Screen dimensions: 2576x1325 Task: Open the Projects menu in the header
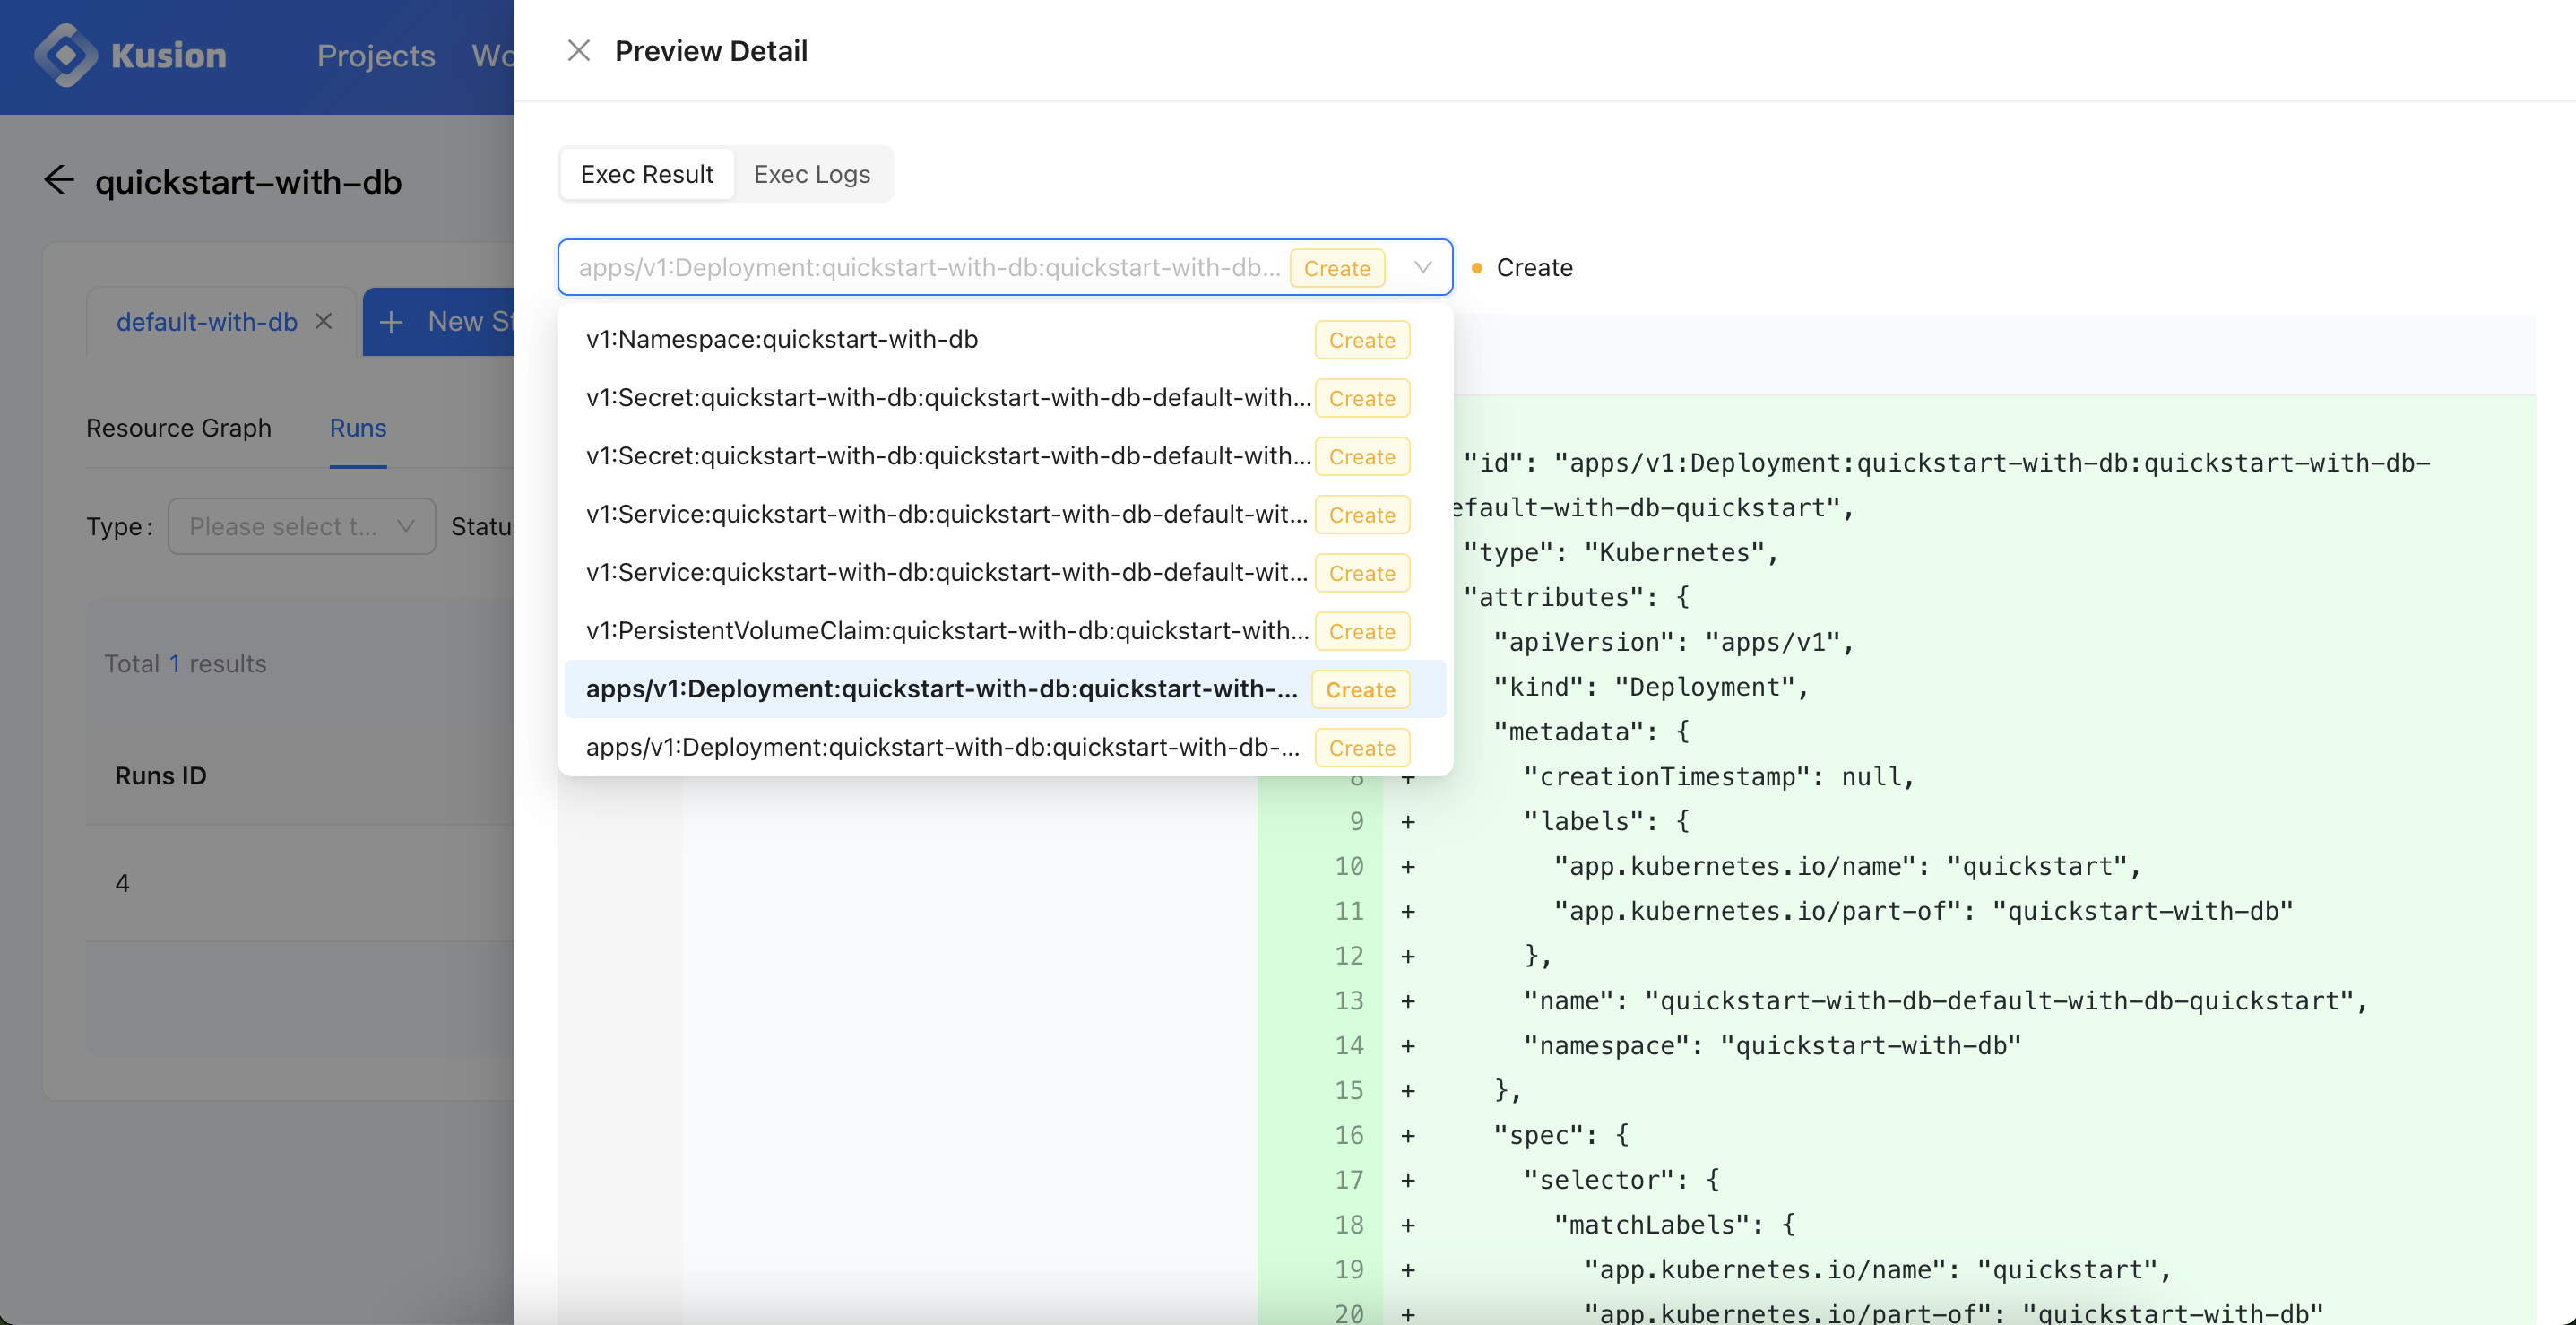376,56
